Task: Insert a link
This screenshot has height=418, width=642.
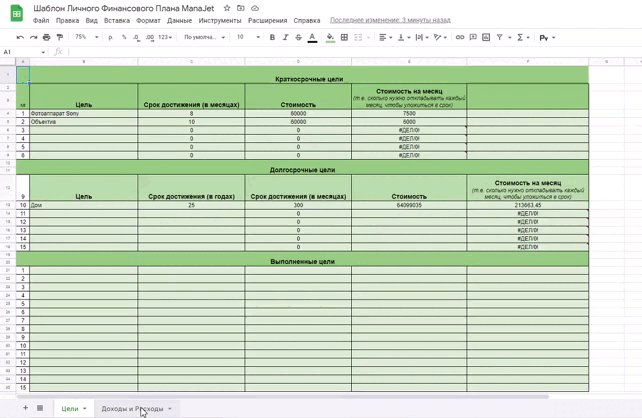Action: coord(460,37)
